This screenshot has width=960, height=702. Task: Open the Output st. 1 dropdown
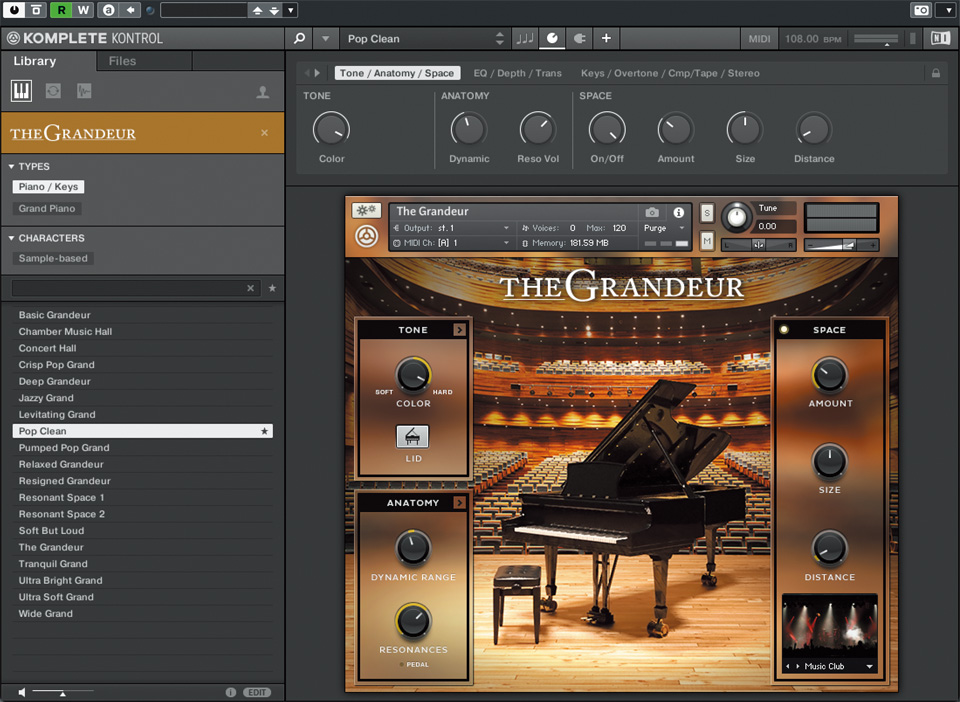451,228
